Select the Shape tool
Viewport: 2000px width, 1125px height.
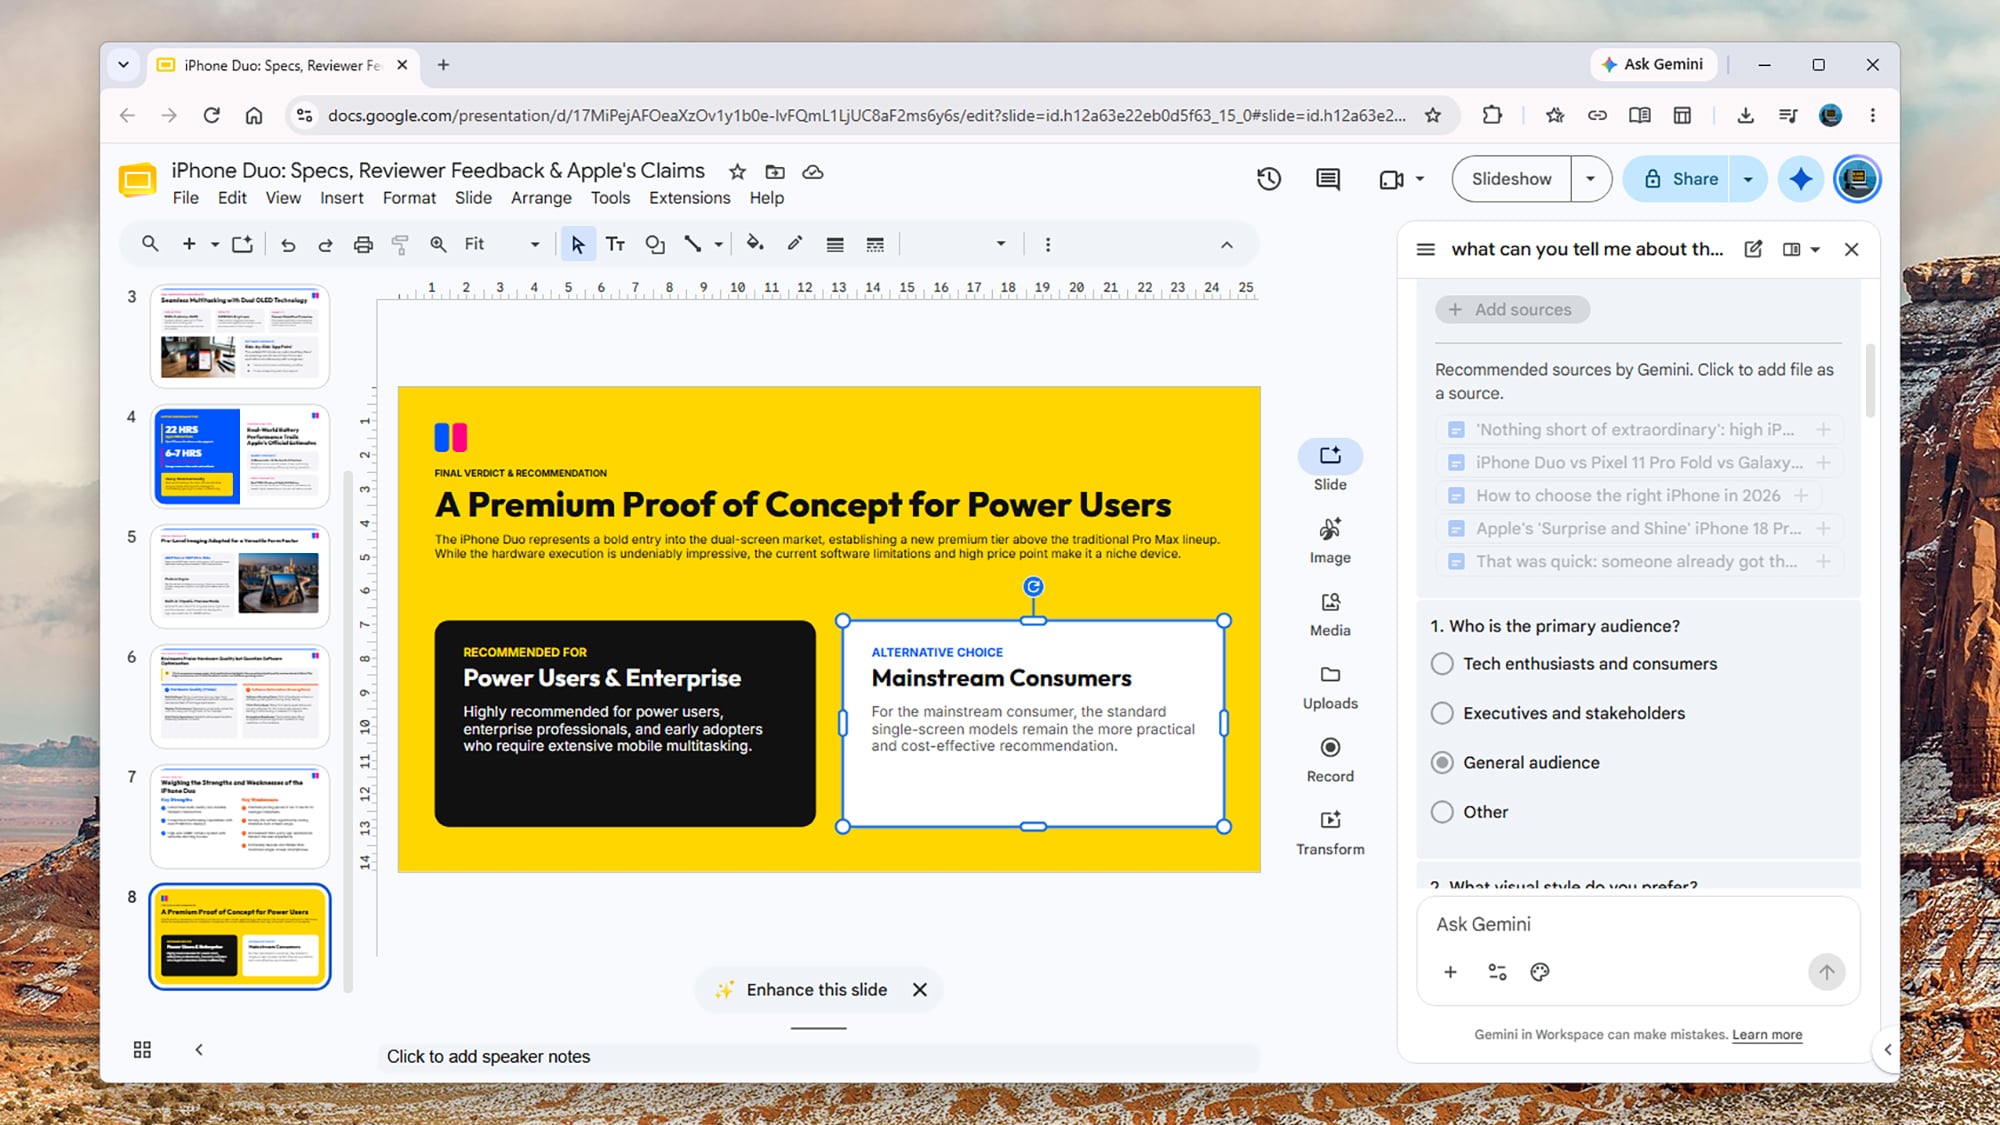(x=655, y=244)
